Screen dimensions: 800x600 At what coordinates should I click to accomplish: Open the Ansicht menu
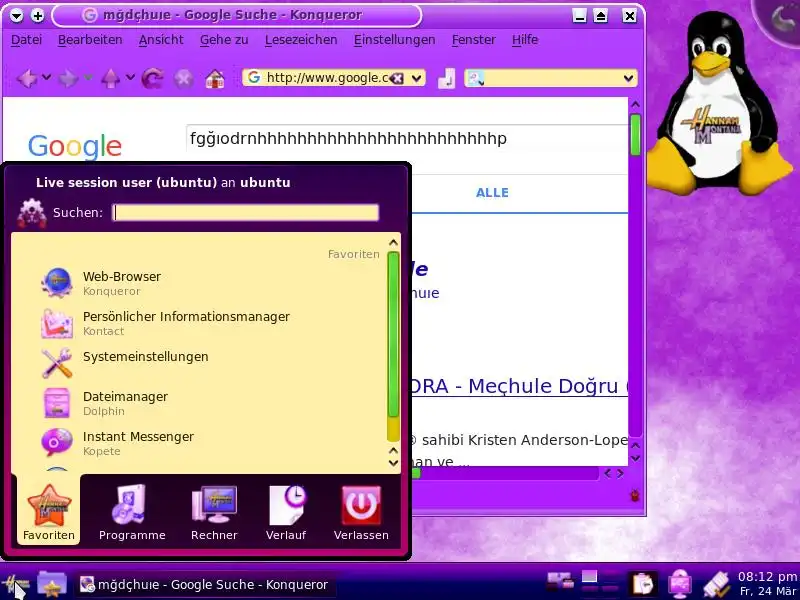[161, 40]
